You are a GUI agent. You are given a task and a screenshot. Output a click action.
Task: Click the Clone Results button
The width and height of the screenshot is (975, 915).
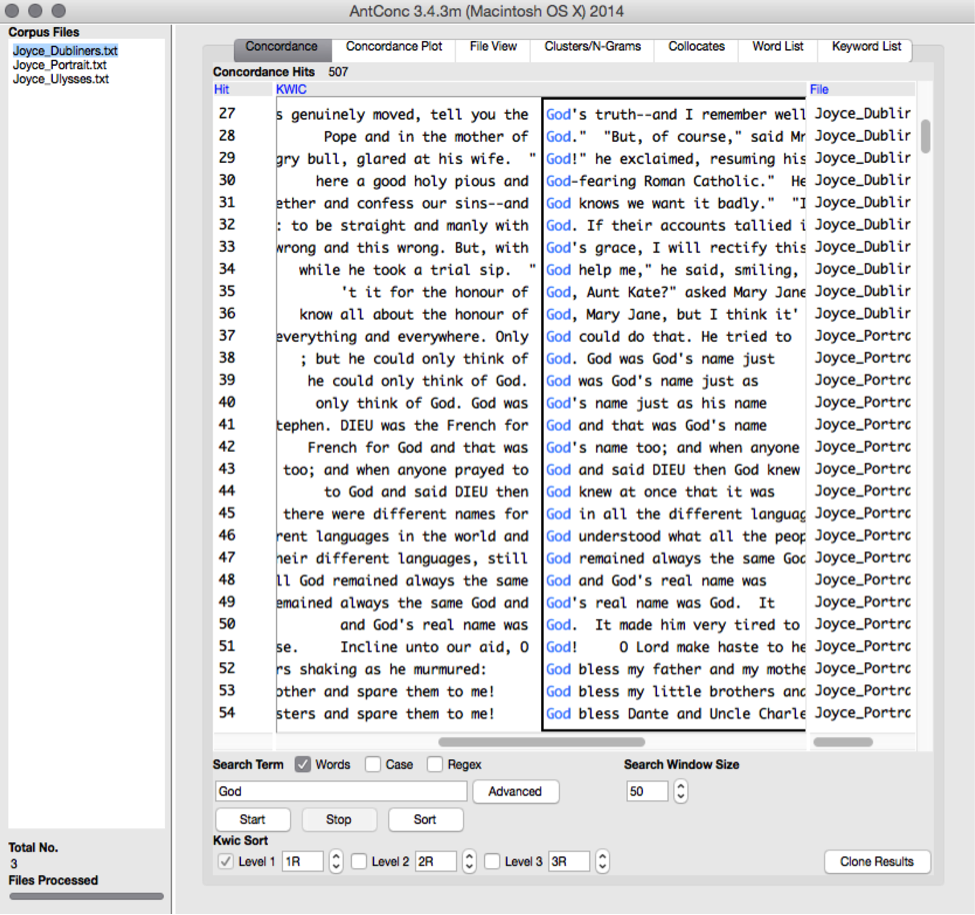click(x=876, y=861)
